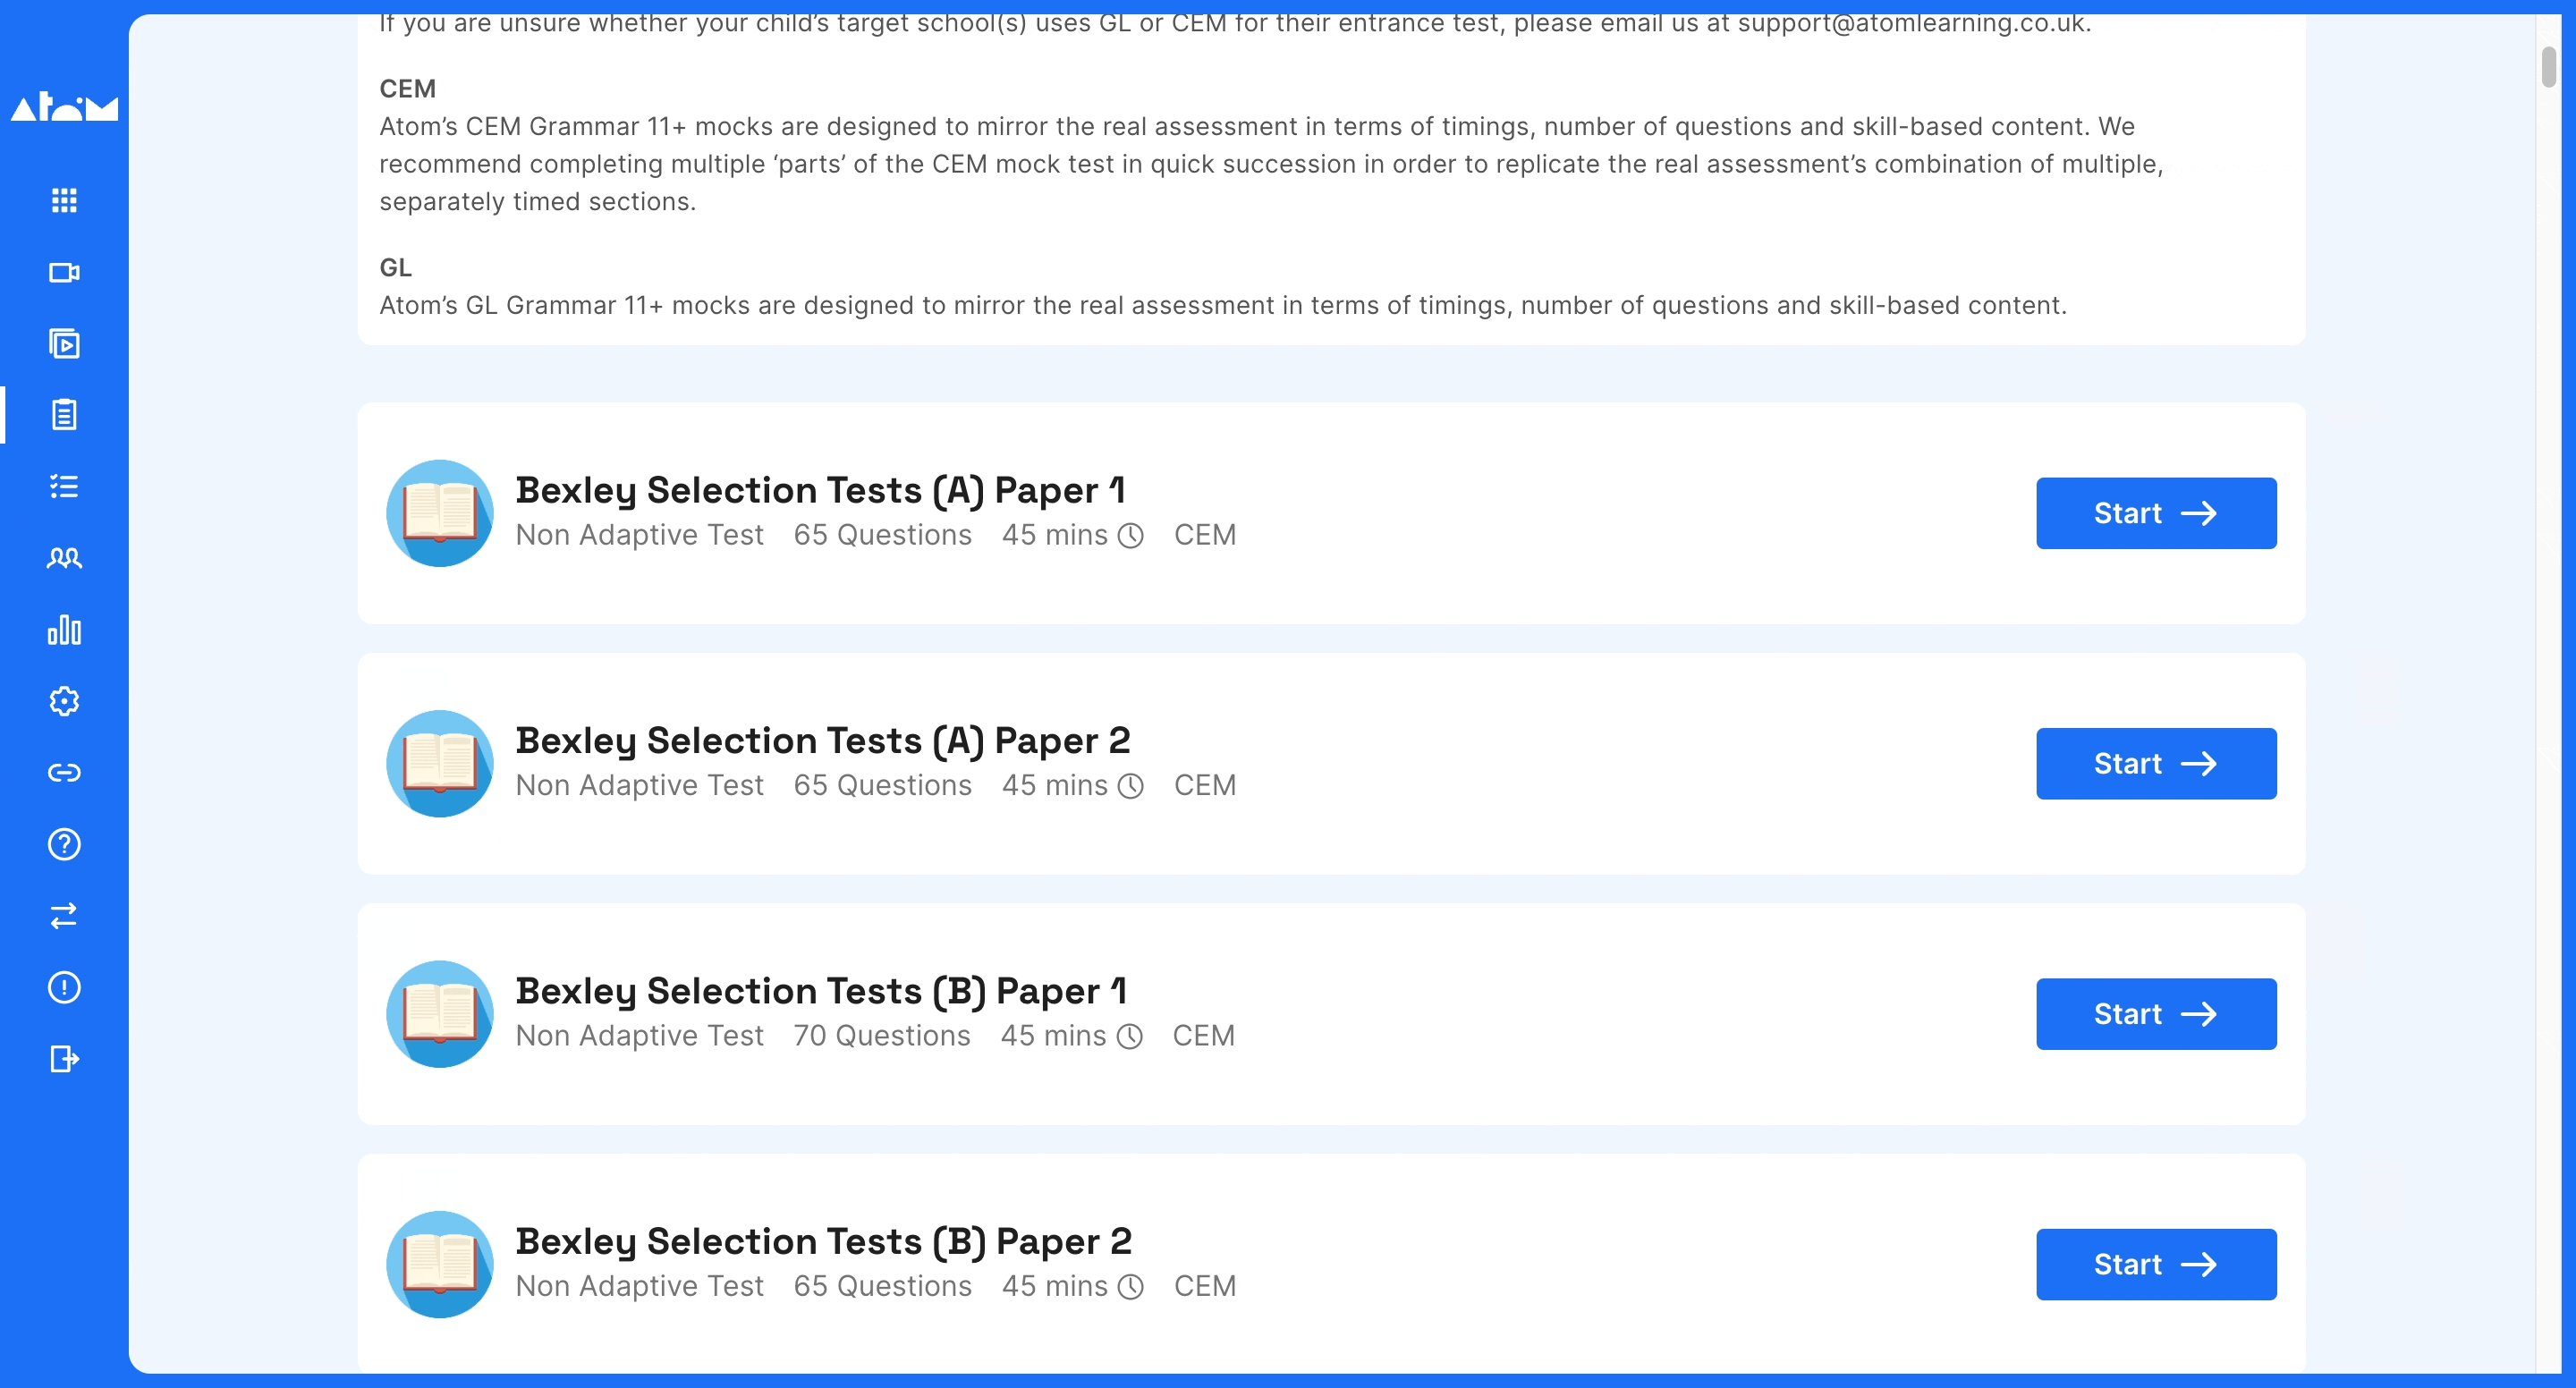
Task: Click the 'CEM' section heading
Action: click(x=408, y=89)
